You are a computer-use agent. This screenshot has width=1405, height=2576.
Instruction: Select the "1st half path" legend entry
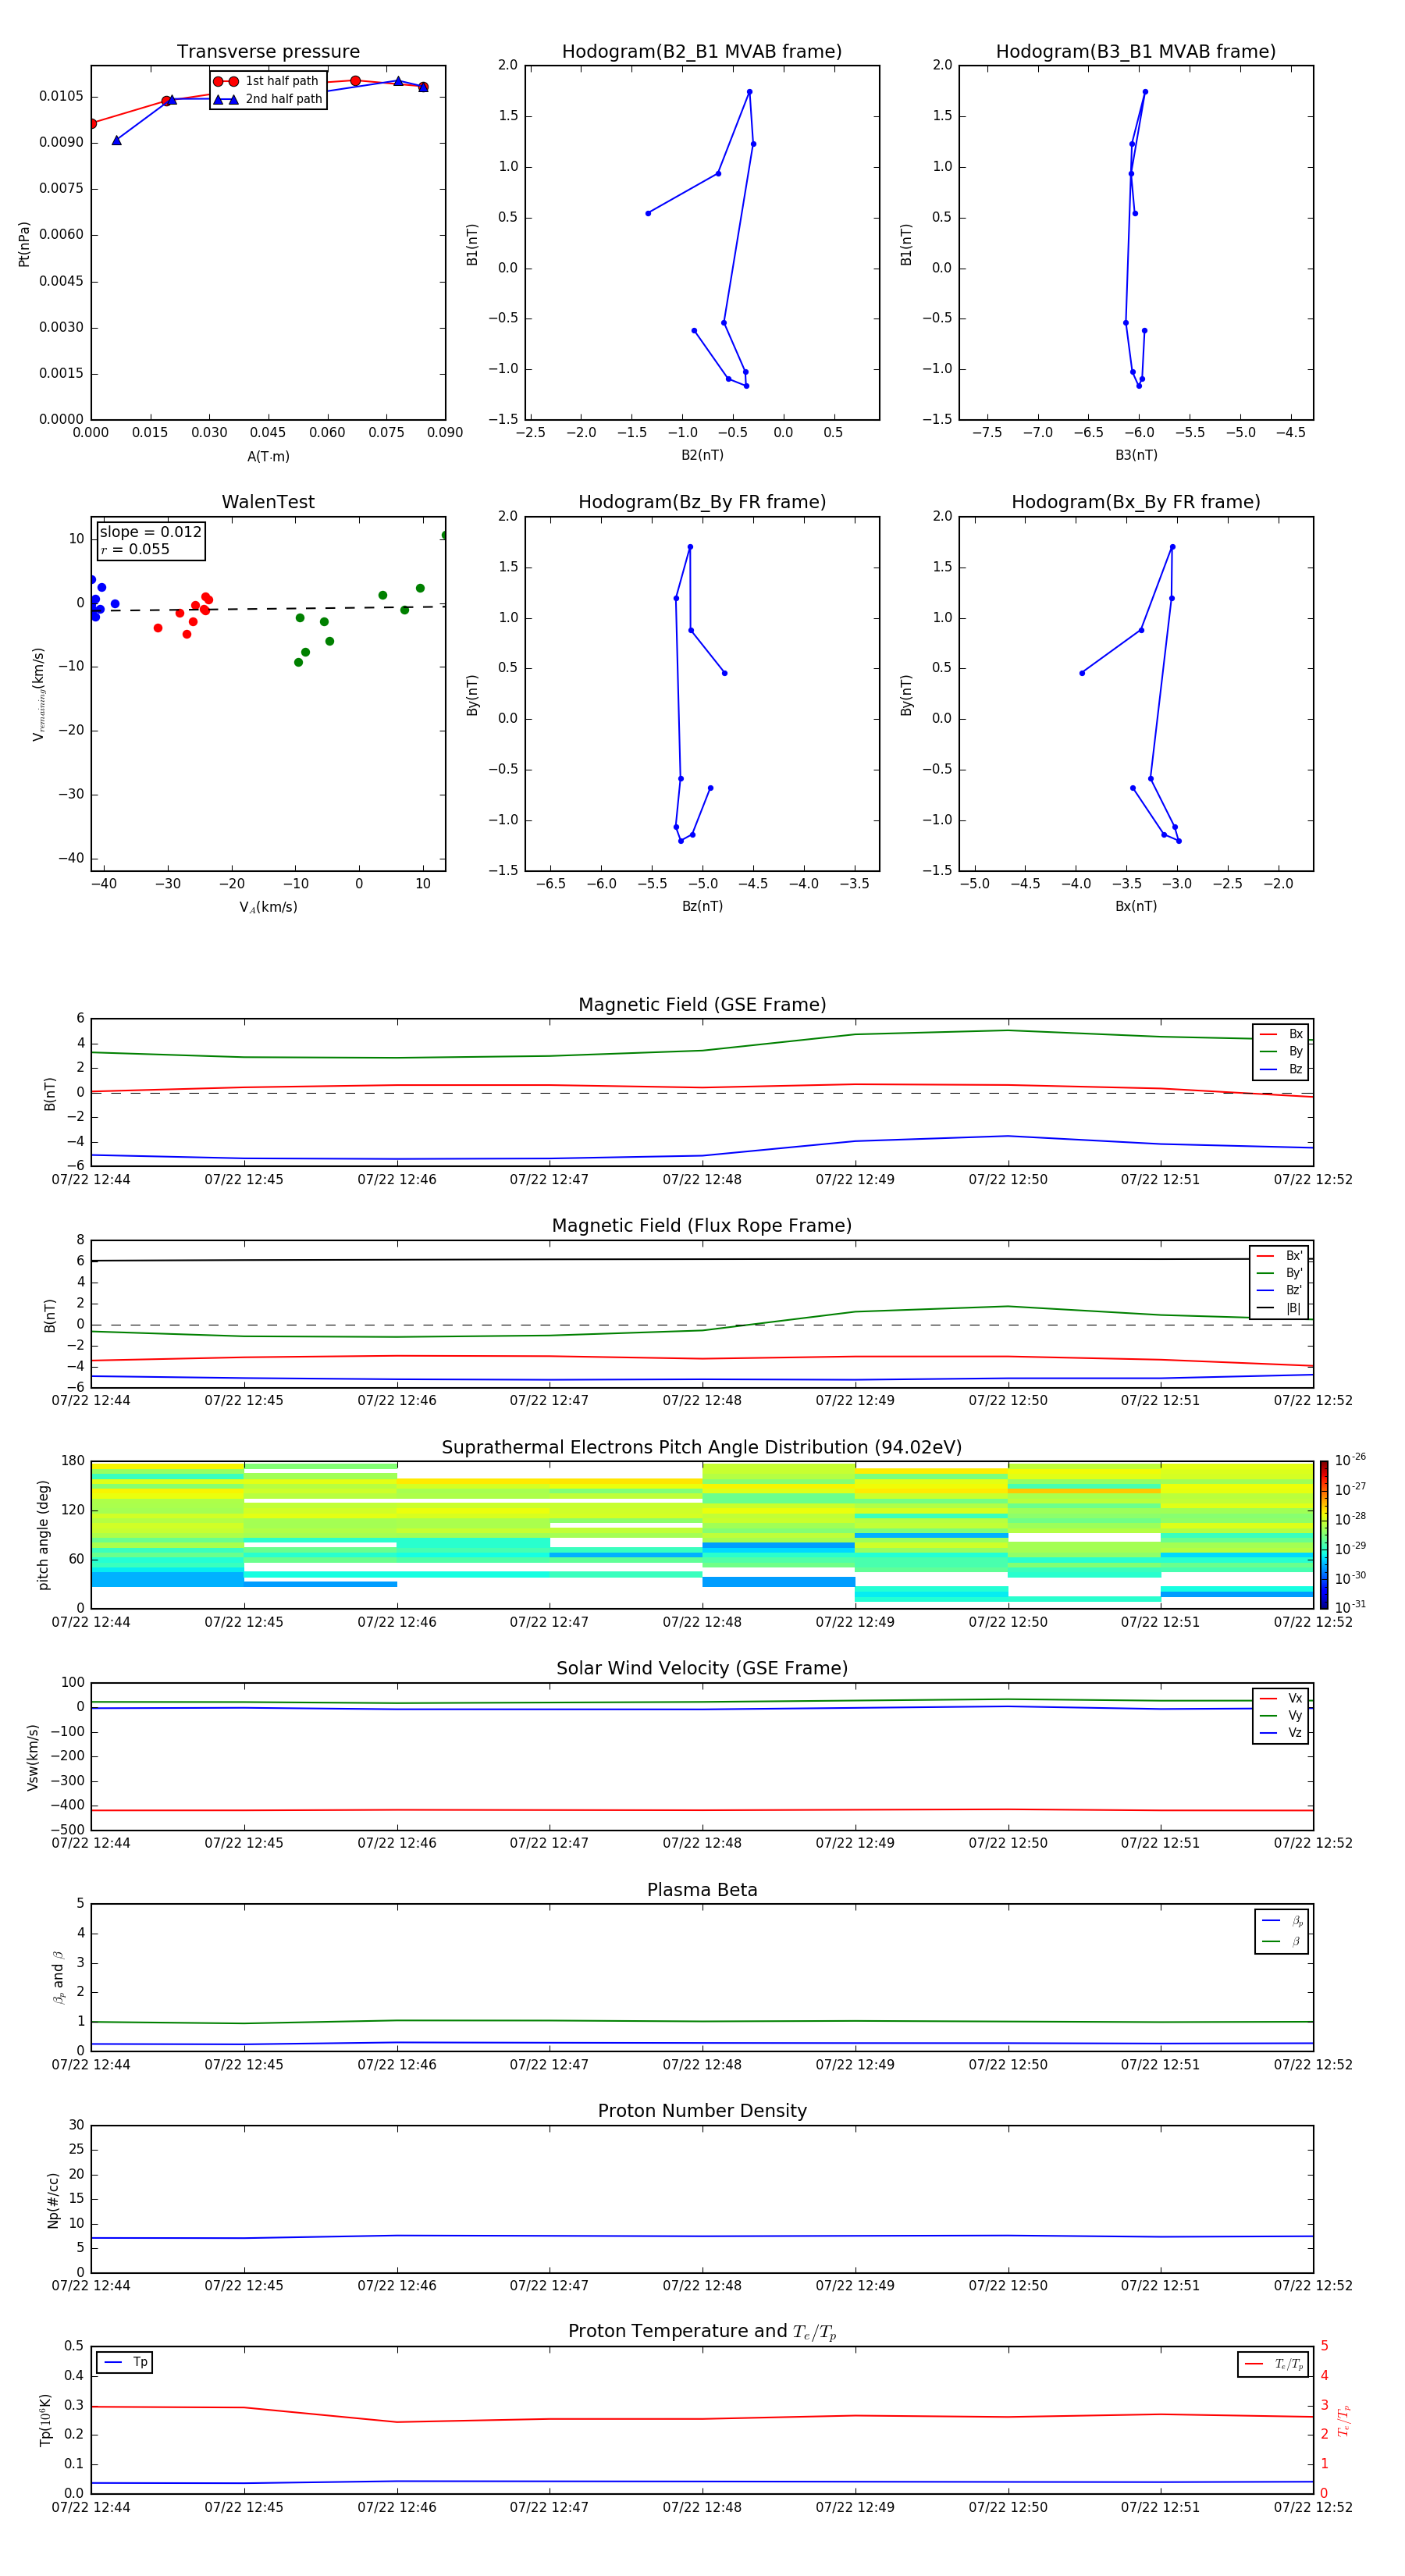point(266,81)
